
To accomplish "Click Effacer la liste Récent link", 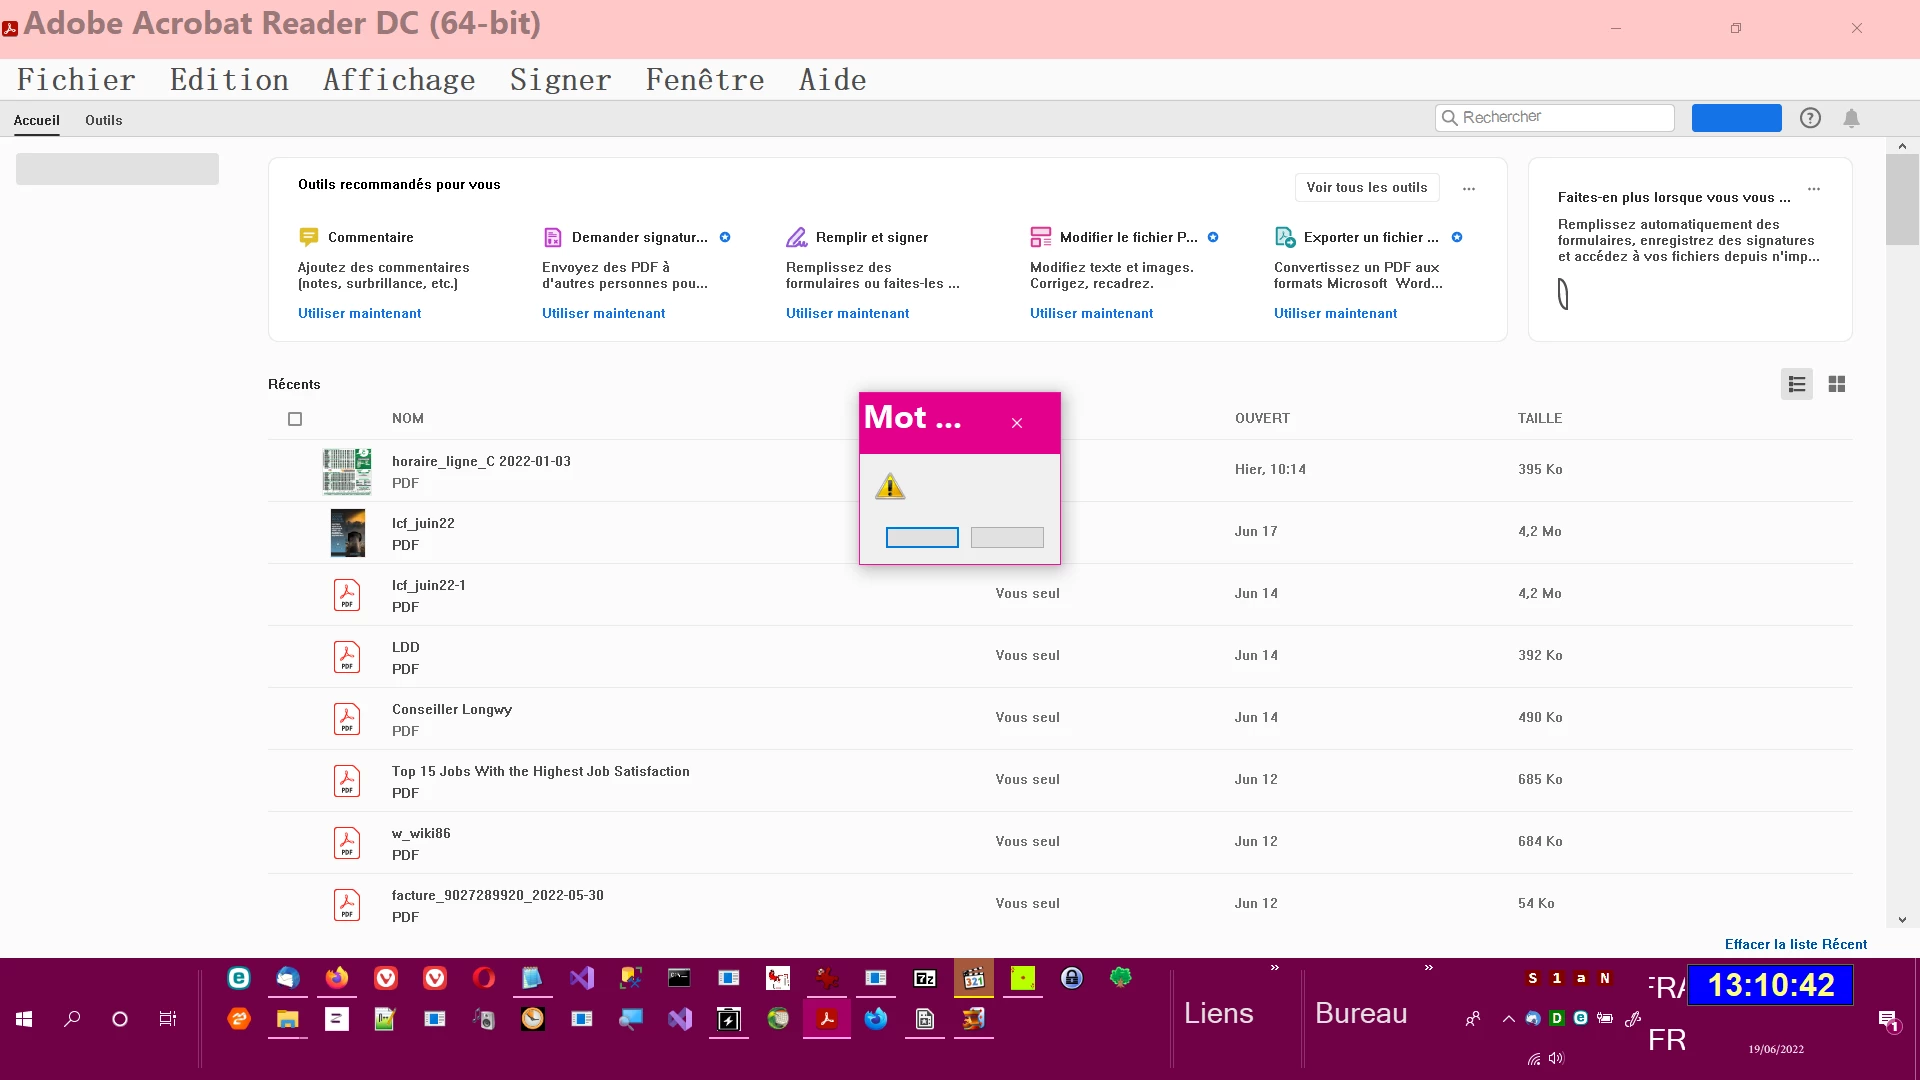I will coord(1795,944).
